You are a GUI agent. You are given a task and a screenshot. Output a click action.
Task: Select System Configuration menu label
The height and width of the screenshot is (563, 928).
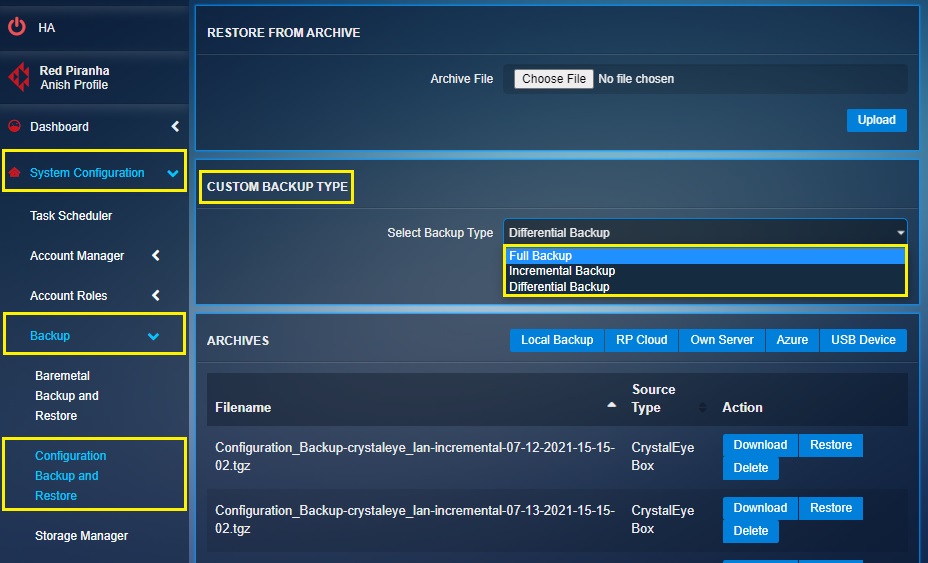click(87, 172)
